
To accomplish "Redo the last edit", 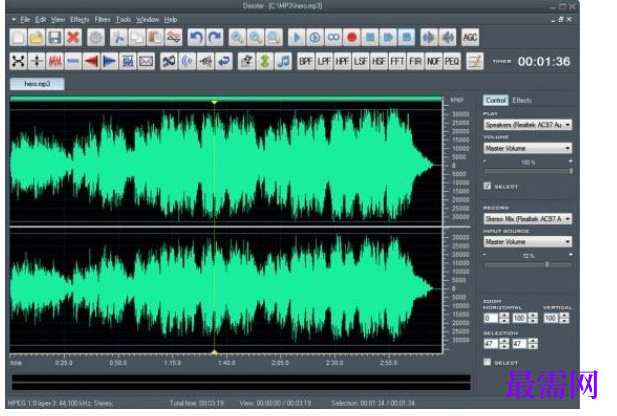I will point(215,37).
